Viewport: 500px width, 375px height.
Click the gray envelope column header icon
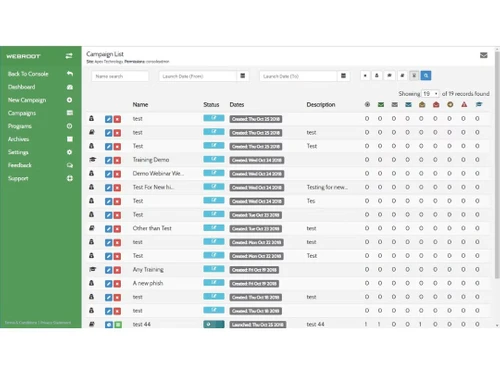tap(395, 105)
